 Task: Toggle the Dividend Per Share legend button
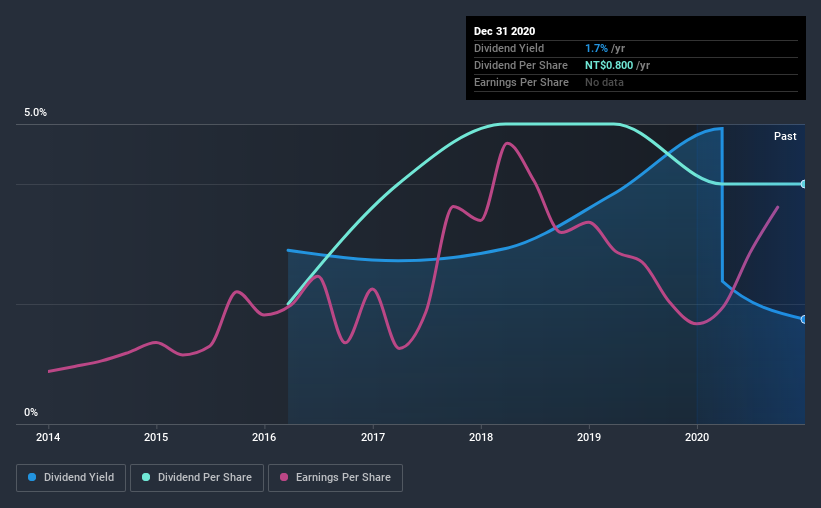(x=197, y=478)
